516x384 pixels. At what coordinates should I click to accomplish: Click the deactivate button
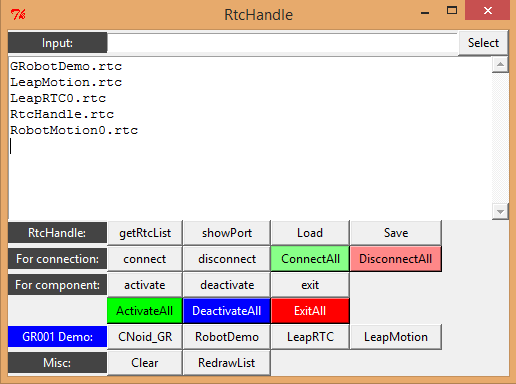[x=227, y=285]
